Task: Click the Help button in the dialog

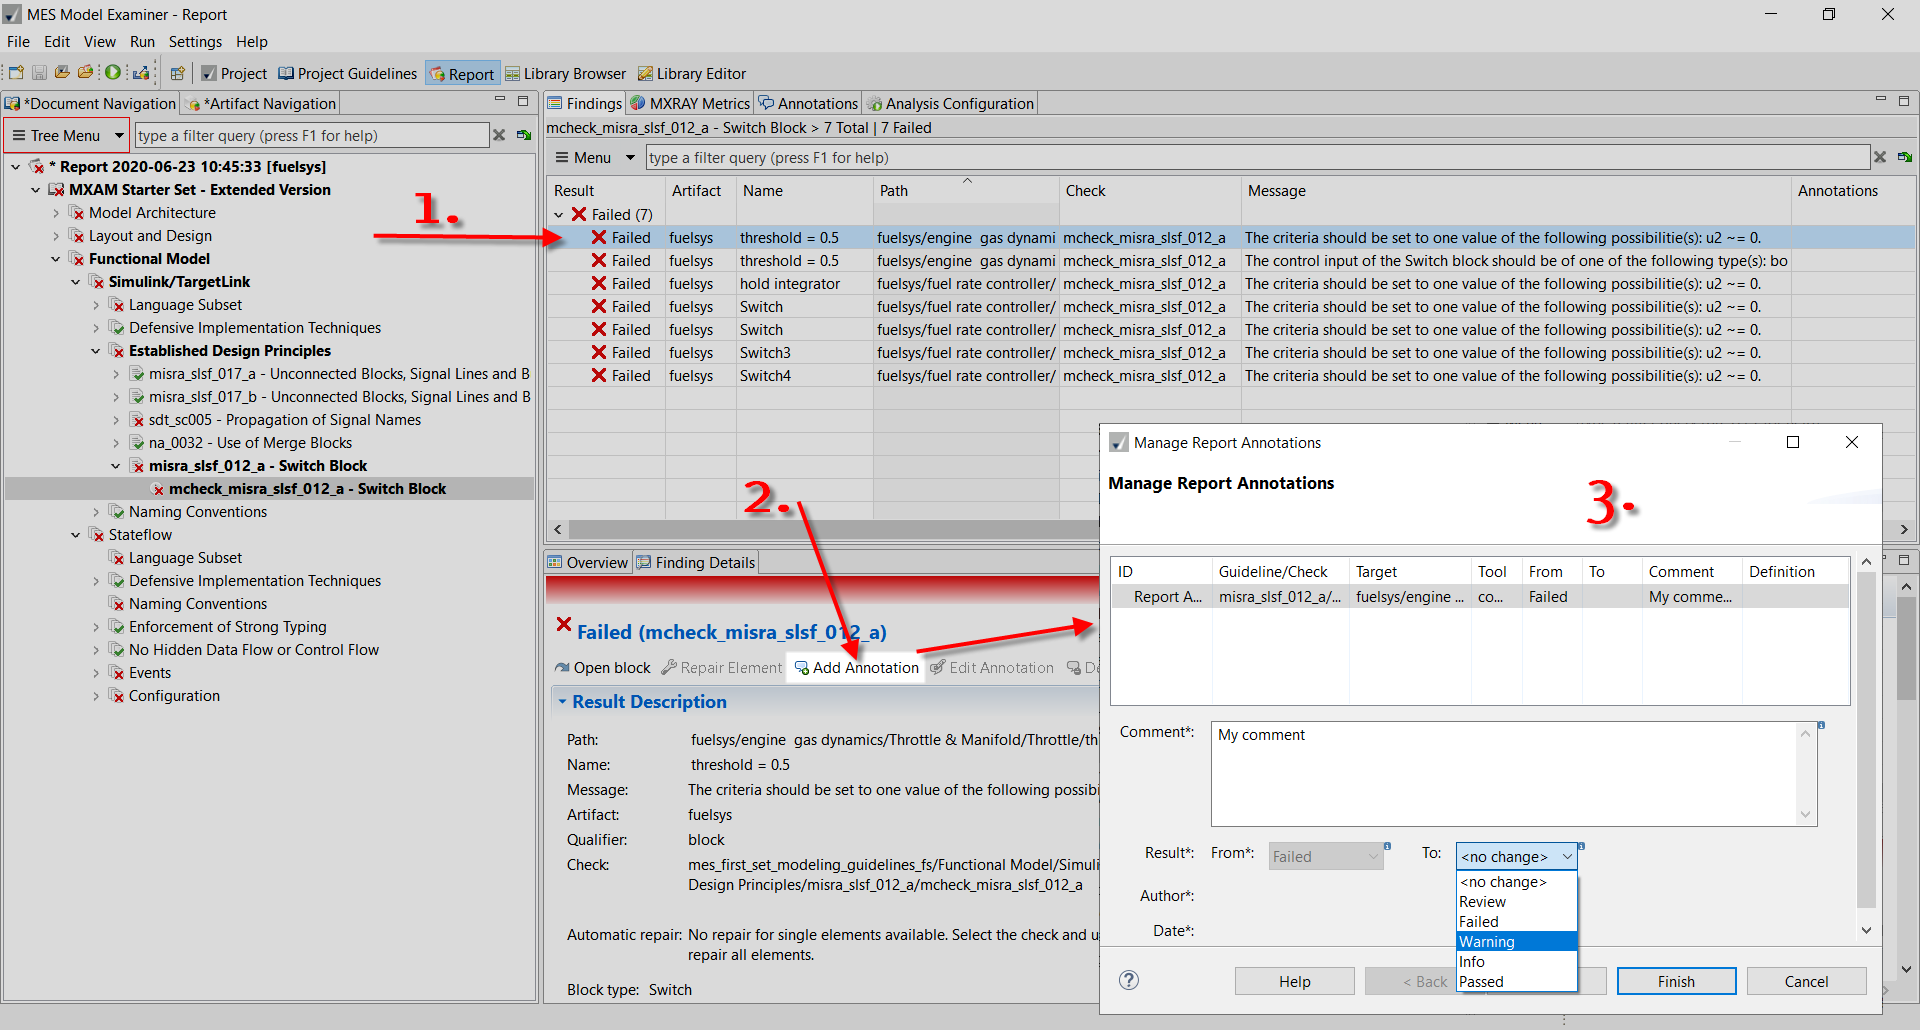Action: 1294,981
